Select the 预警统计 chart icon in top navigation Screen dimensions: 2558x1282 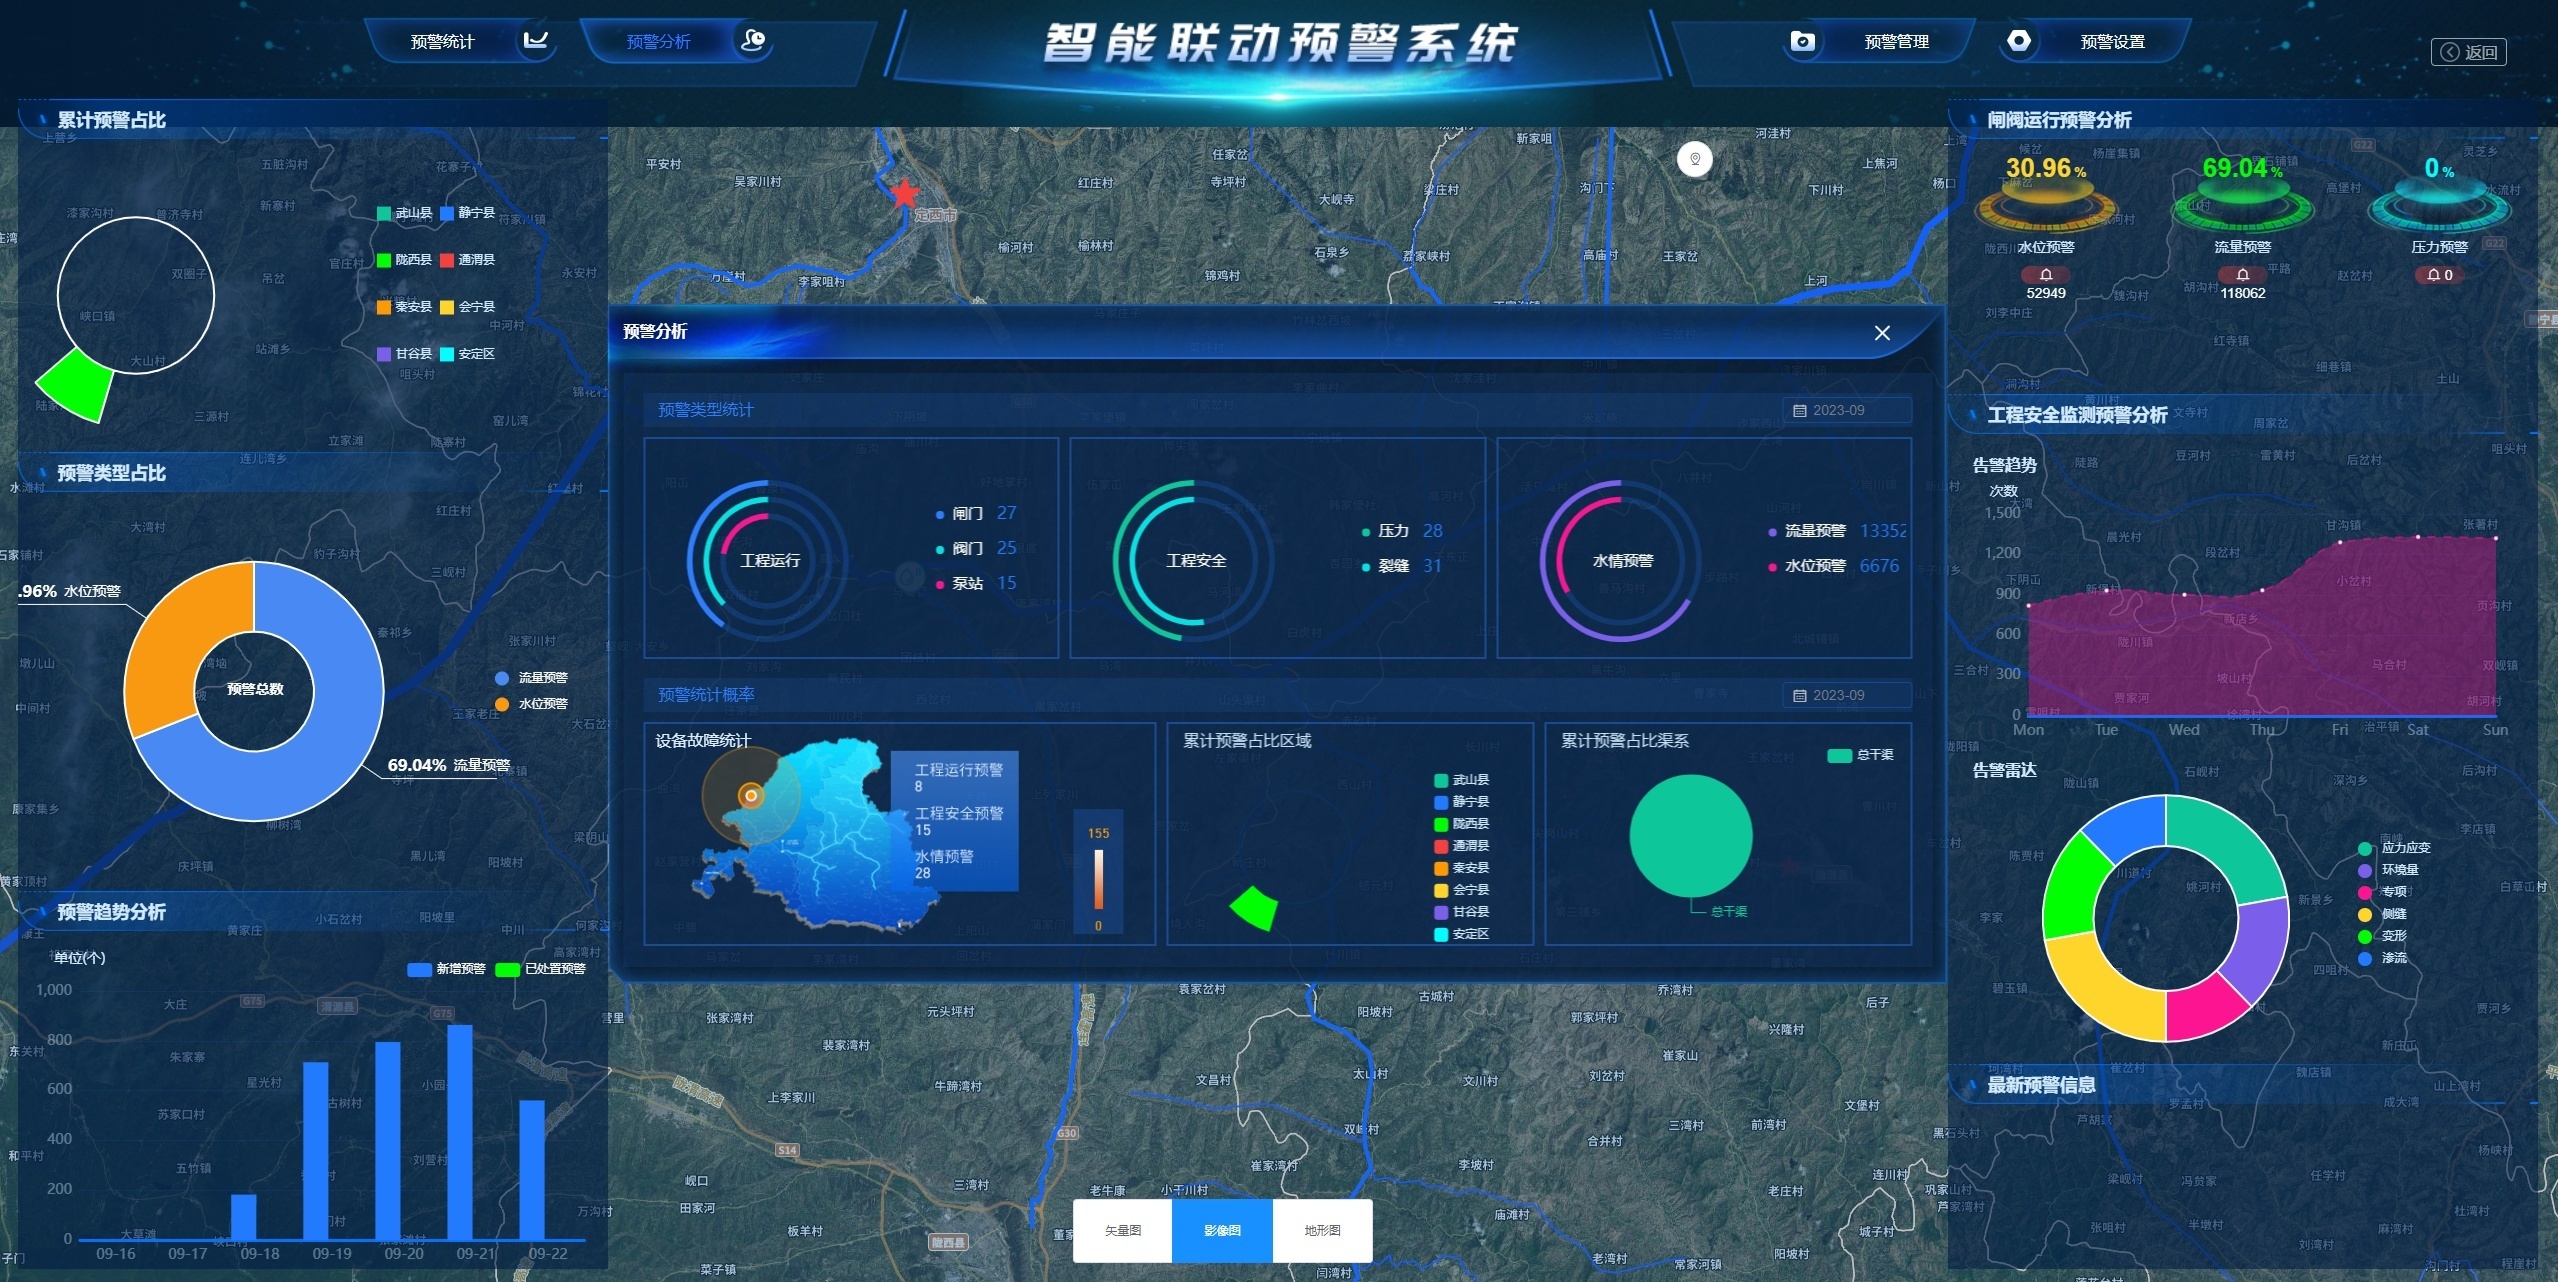tap(535, 41)
